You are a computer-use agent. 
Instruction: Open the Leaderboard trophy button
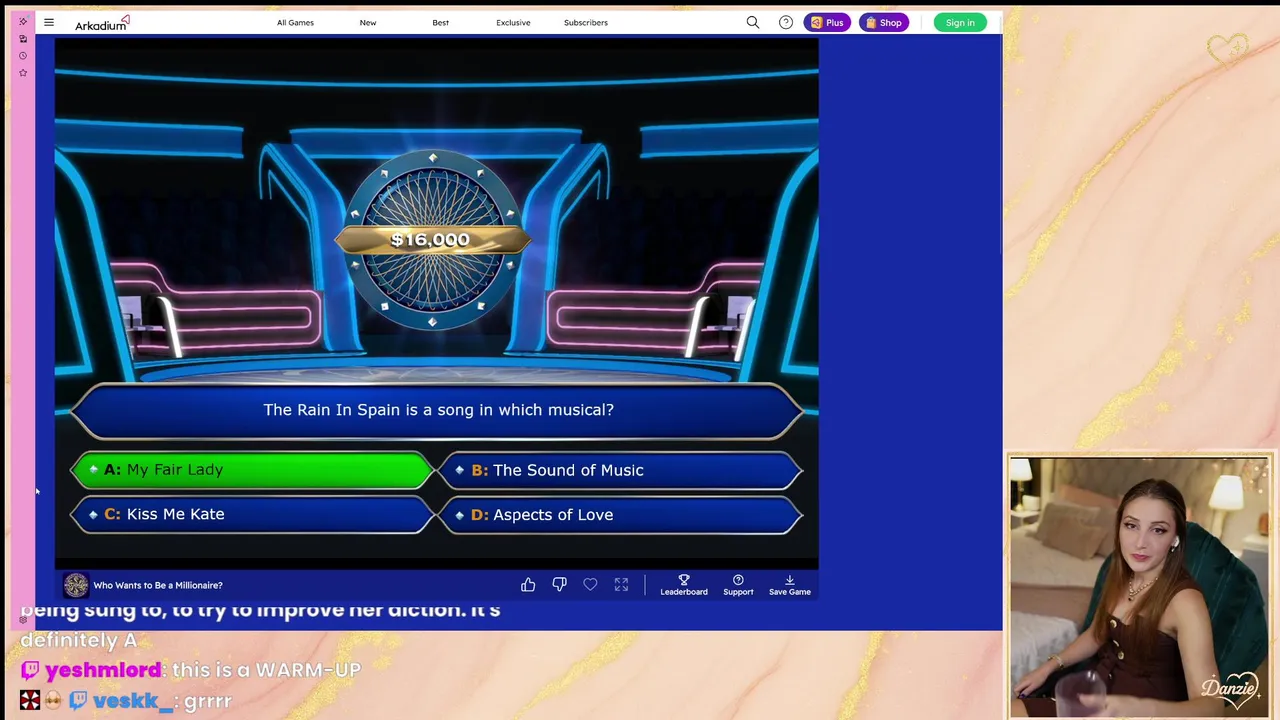[684, 585]
